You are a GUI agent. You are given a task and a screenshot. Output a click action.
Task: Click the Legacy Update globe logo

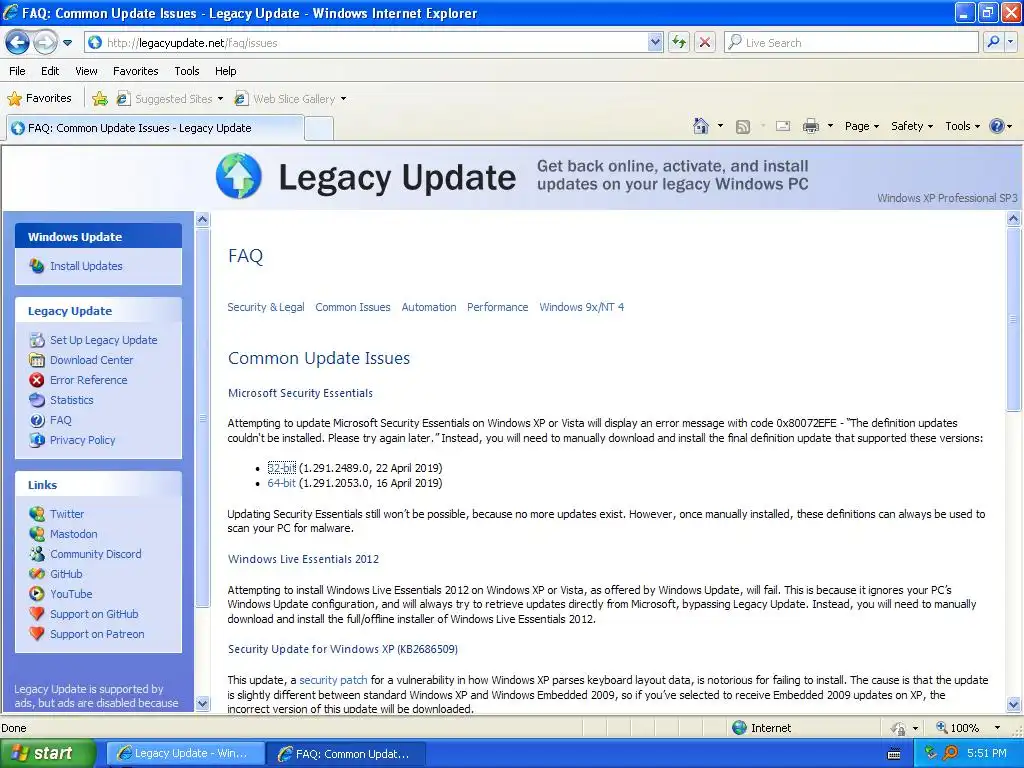239,176
